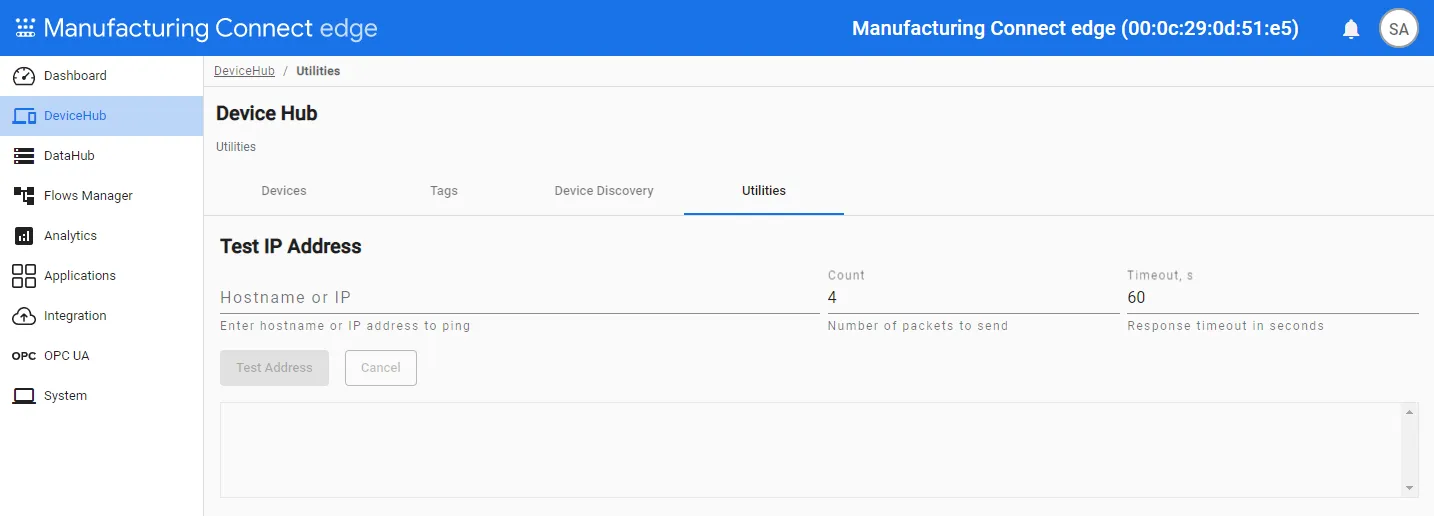The height and width of the screenshot is (516, 1434).
Task: Click the Cancel button
Action: (x=381, y=368)
